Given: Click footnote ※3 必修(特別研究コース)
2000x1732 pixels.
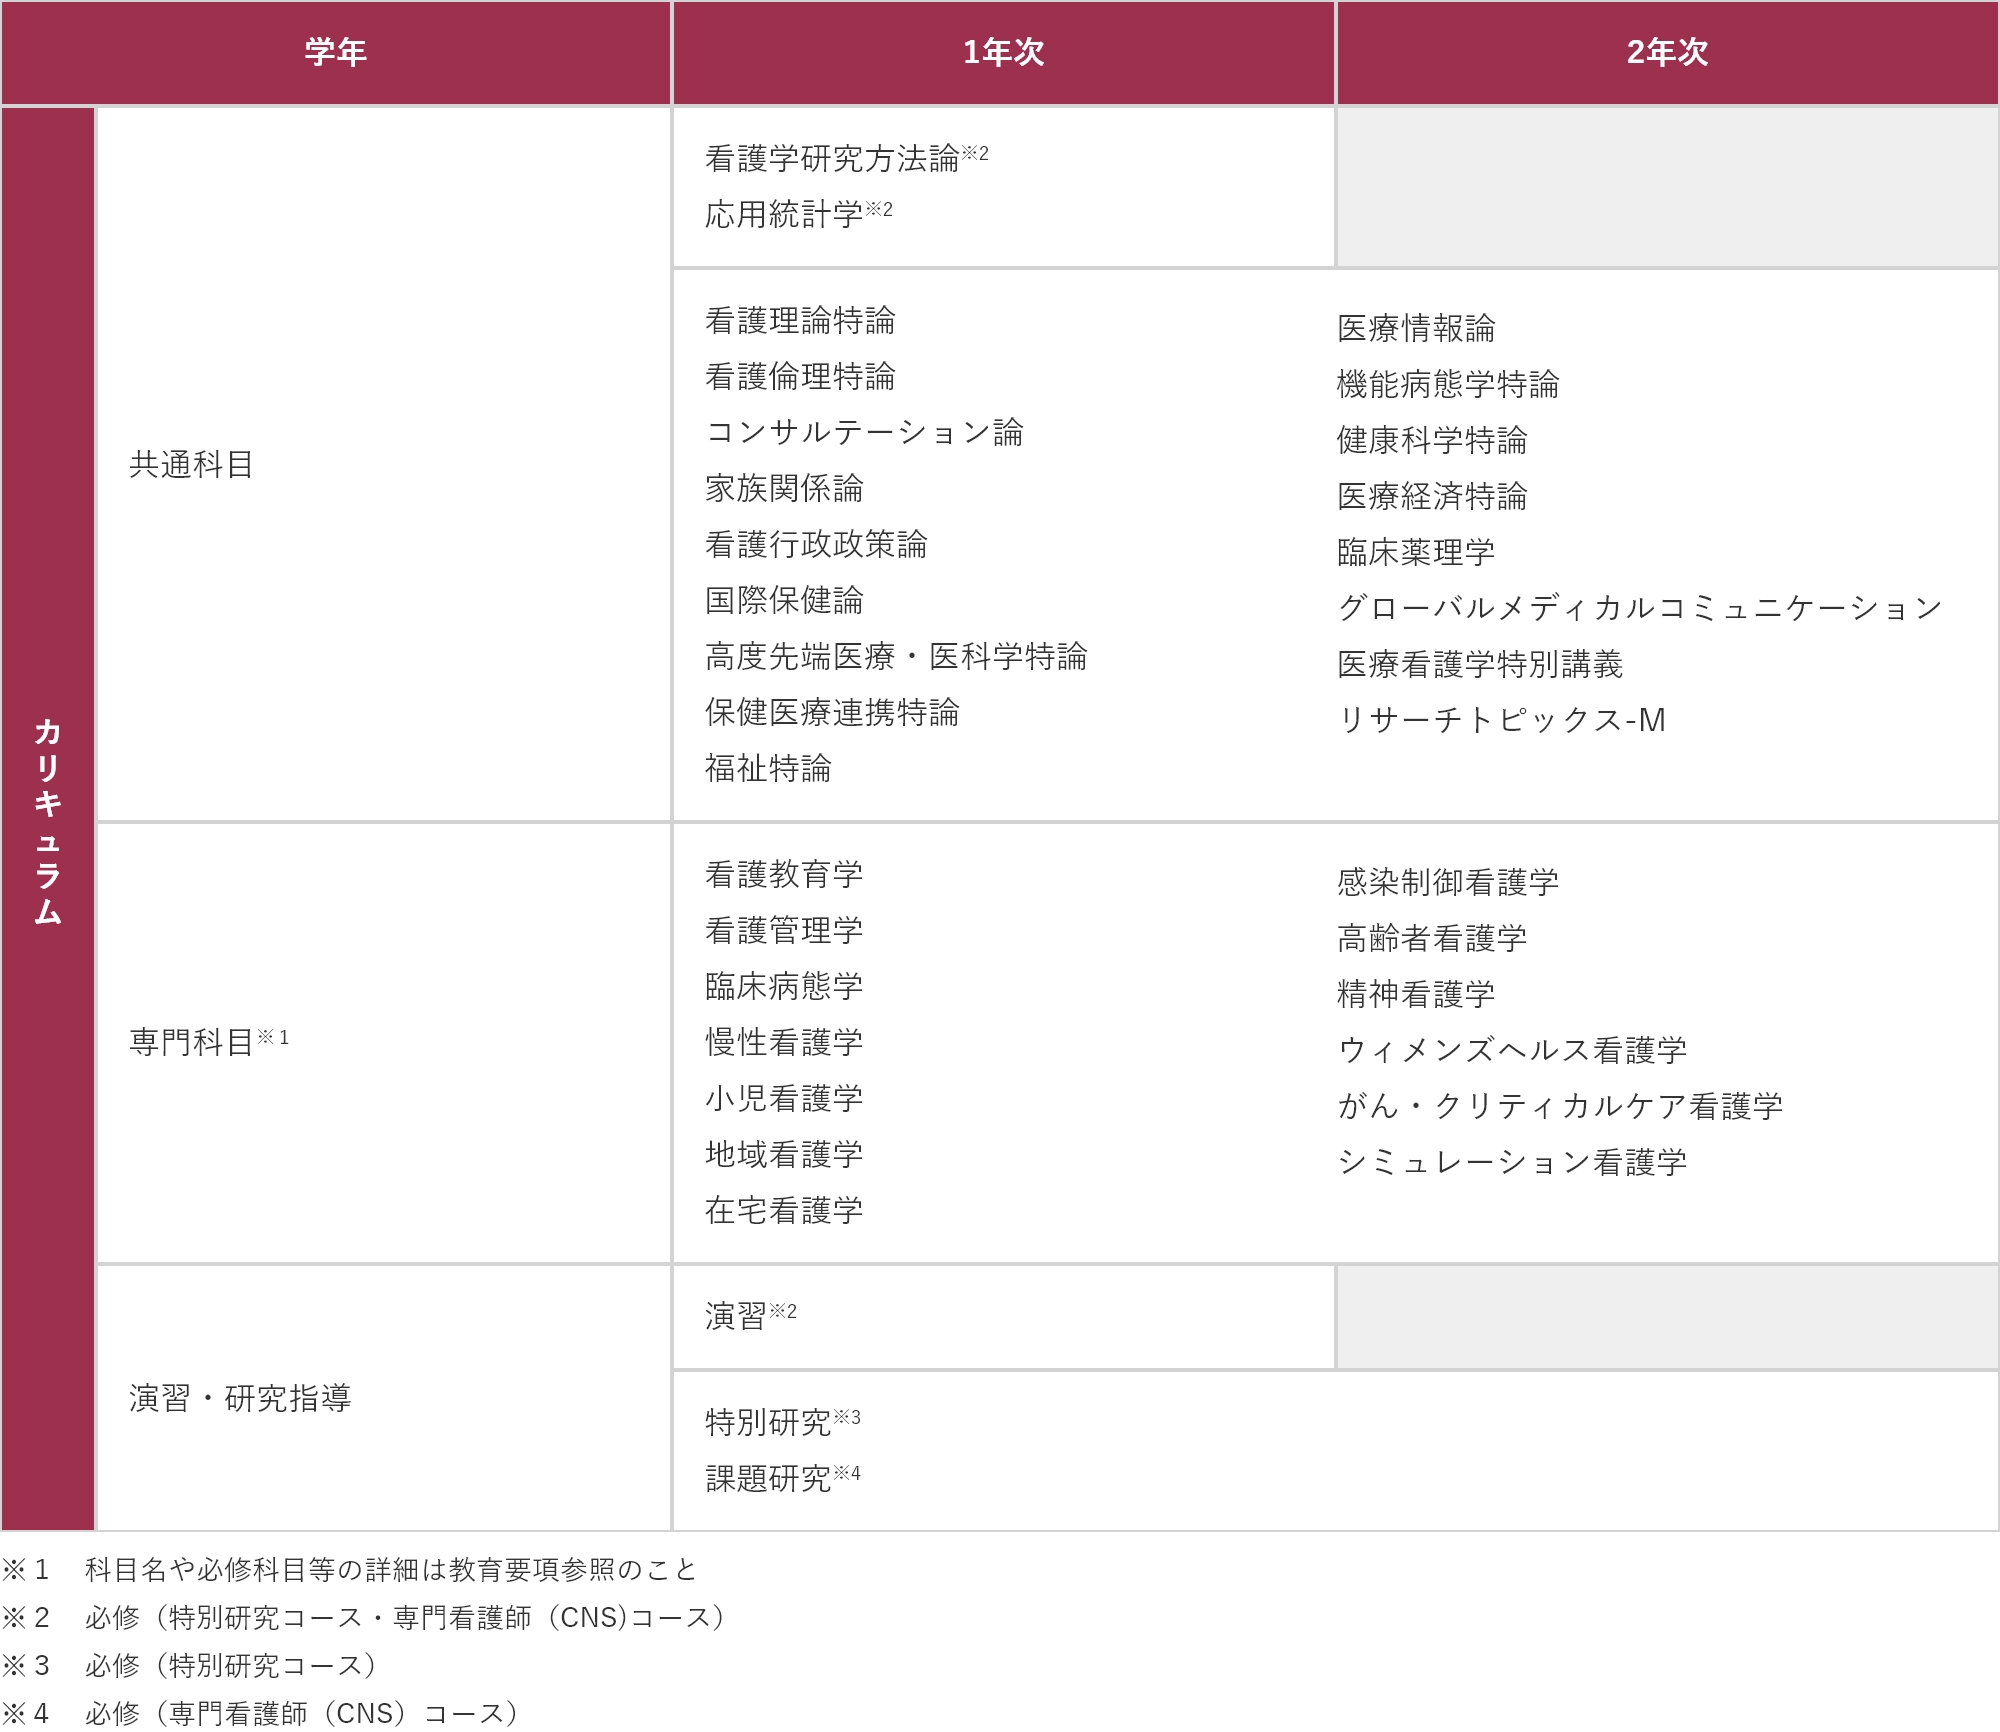Looking at the screenshot, I should point(190,1666).
